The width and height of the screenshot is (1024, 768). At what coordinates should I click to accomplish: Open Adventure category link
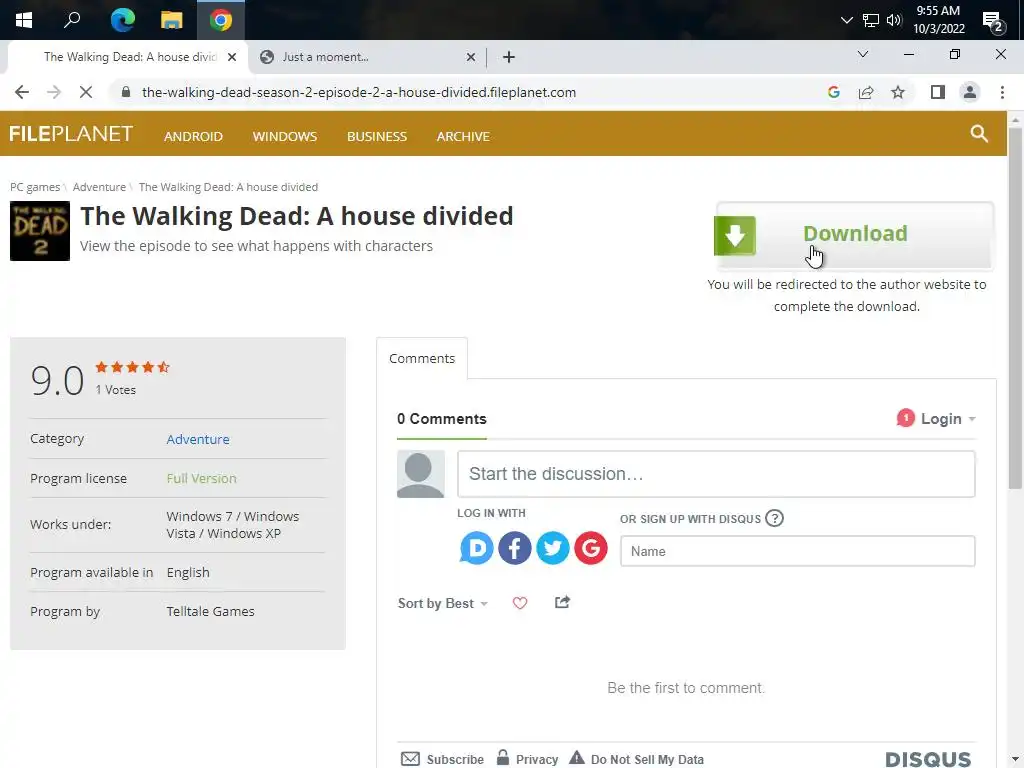point(198,440)
